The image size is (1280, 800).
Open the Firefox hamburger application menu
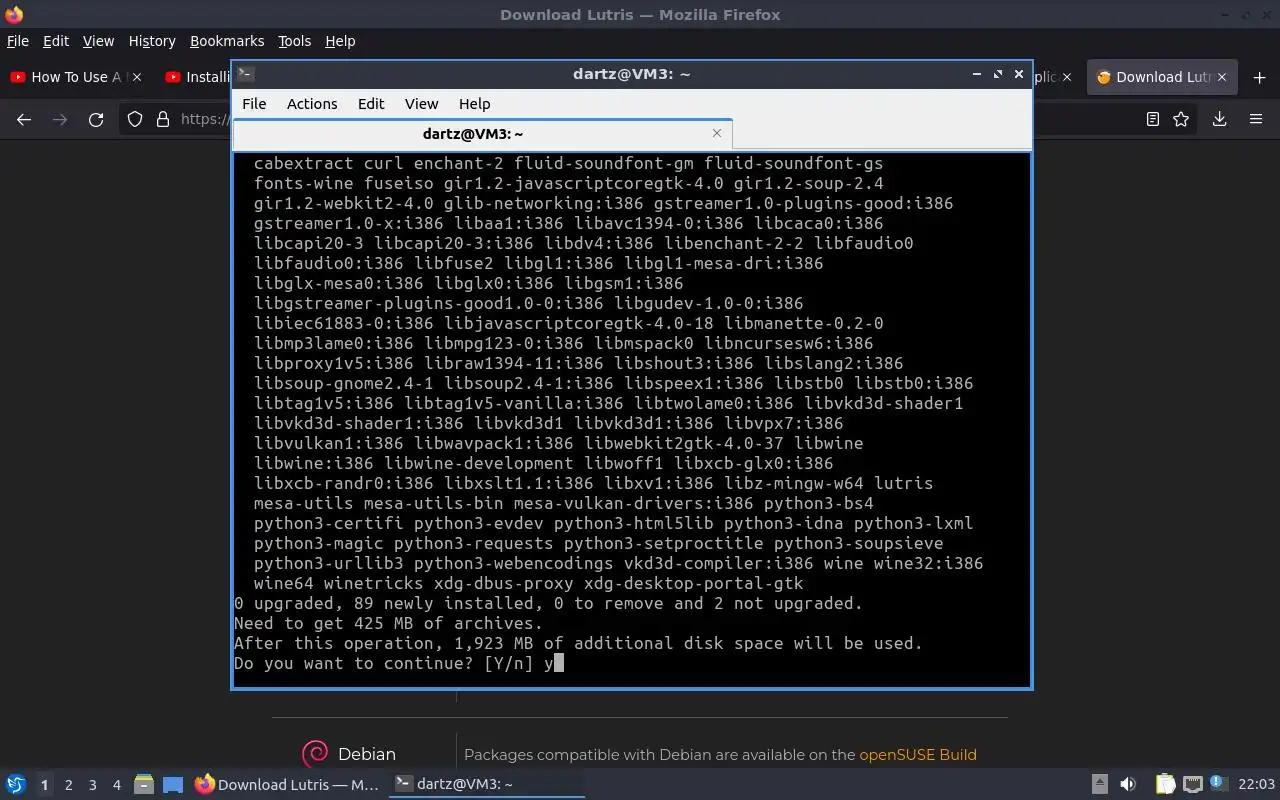(1256, 119)
